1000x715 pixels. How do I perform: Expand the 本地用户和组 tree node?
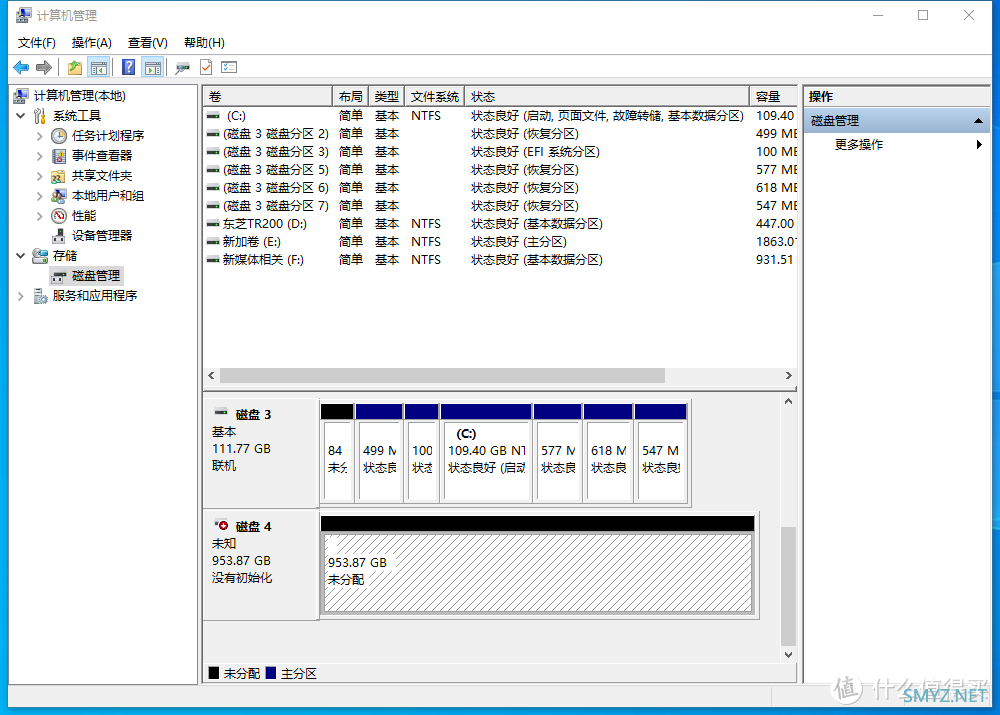[x=40, y=196]
